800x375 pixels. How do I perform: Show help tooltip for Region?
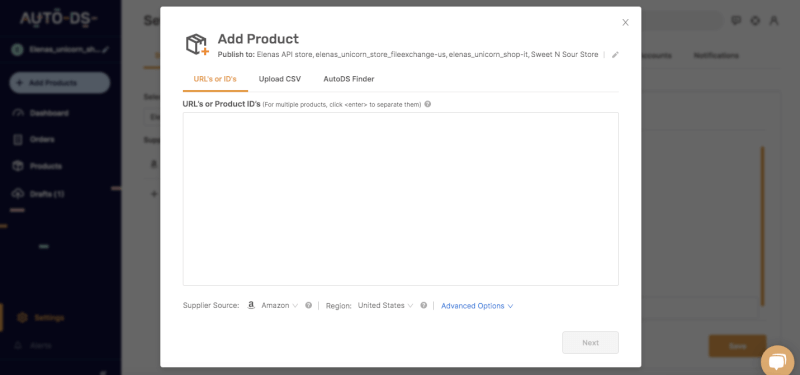(x=423, y=306)
